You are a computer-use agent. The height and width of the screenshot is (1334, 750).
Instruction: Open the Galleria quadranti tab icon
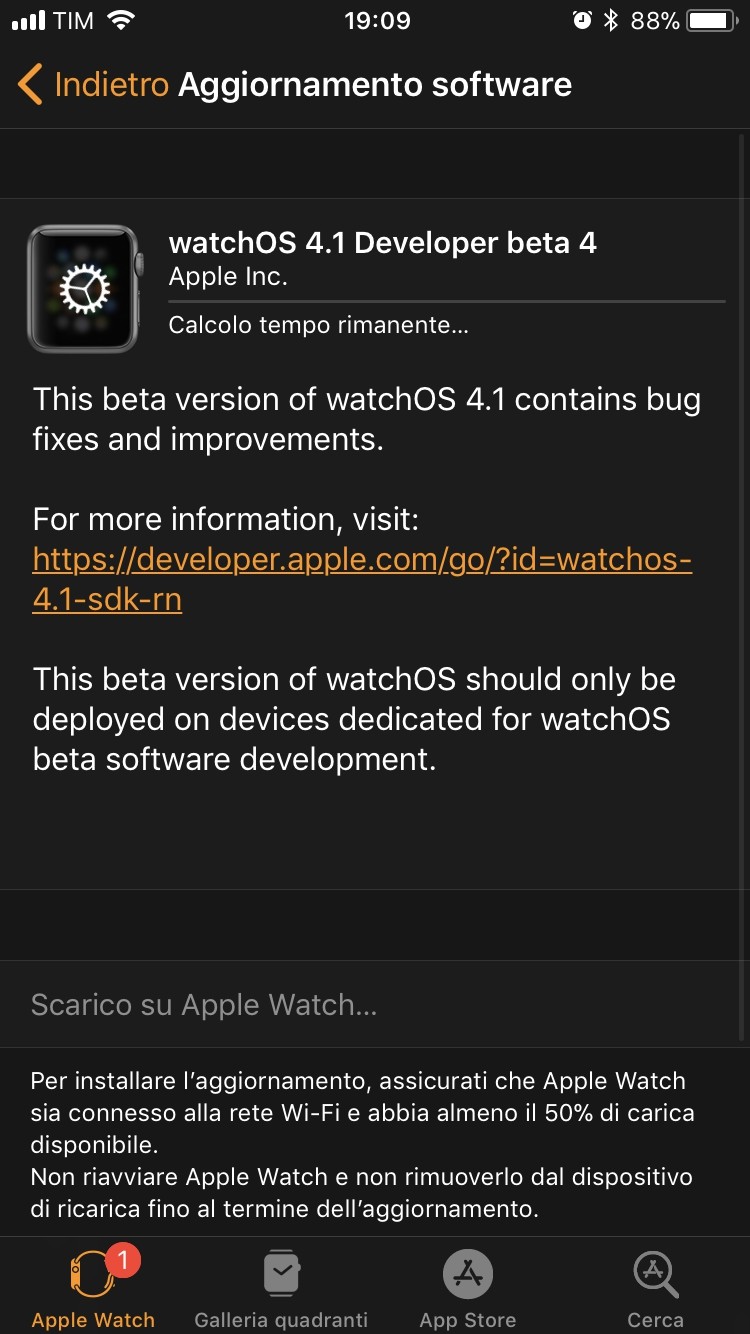[x=281, y=1274]
